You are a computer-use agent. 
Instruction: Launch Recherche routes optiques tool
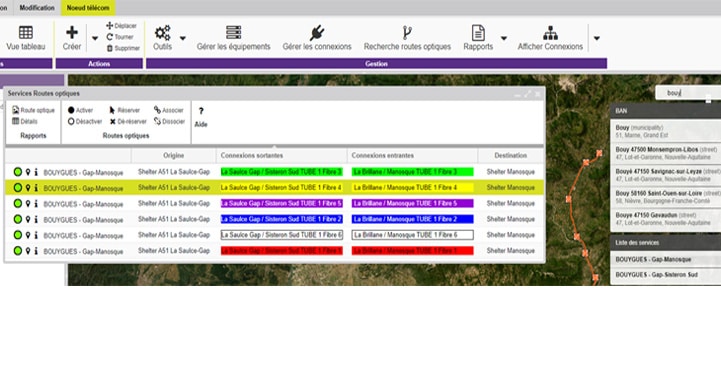[407, 38]
